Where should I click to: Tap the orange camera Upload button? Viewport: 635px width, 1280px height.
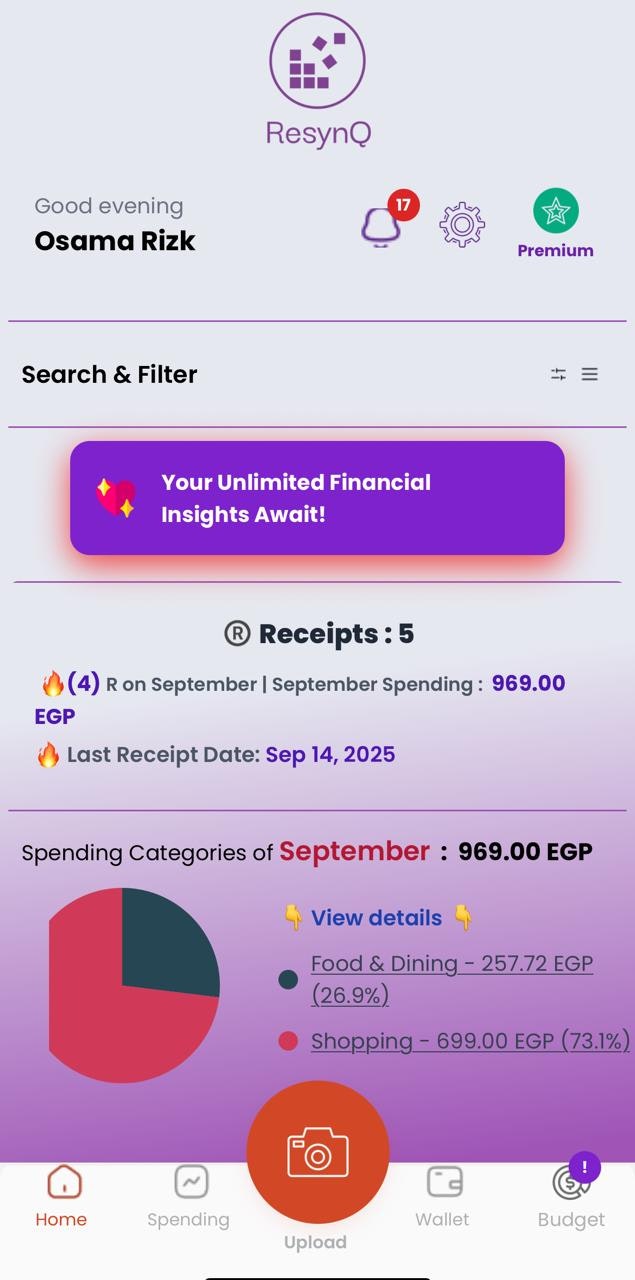click(317, 1152)
